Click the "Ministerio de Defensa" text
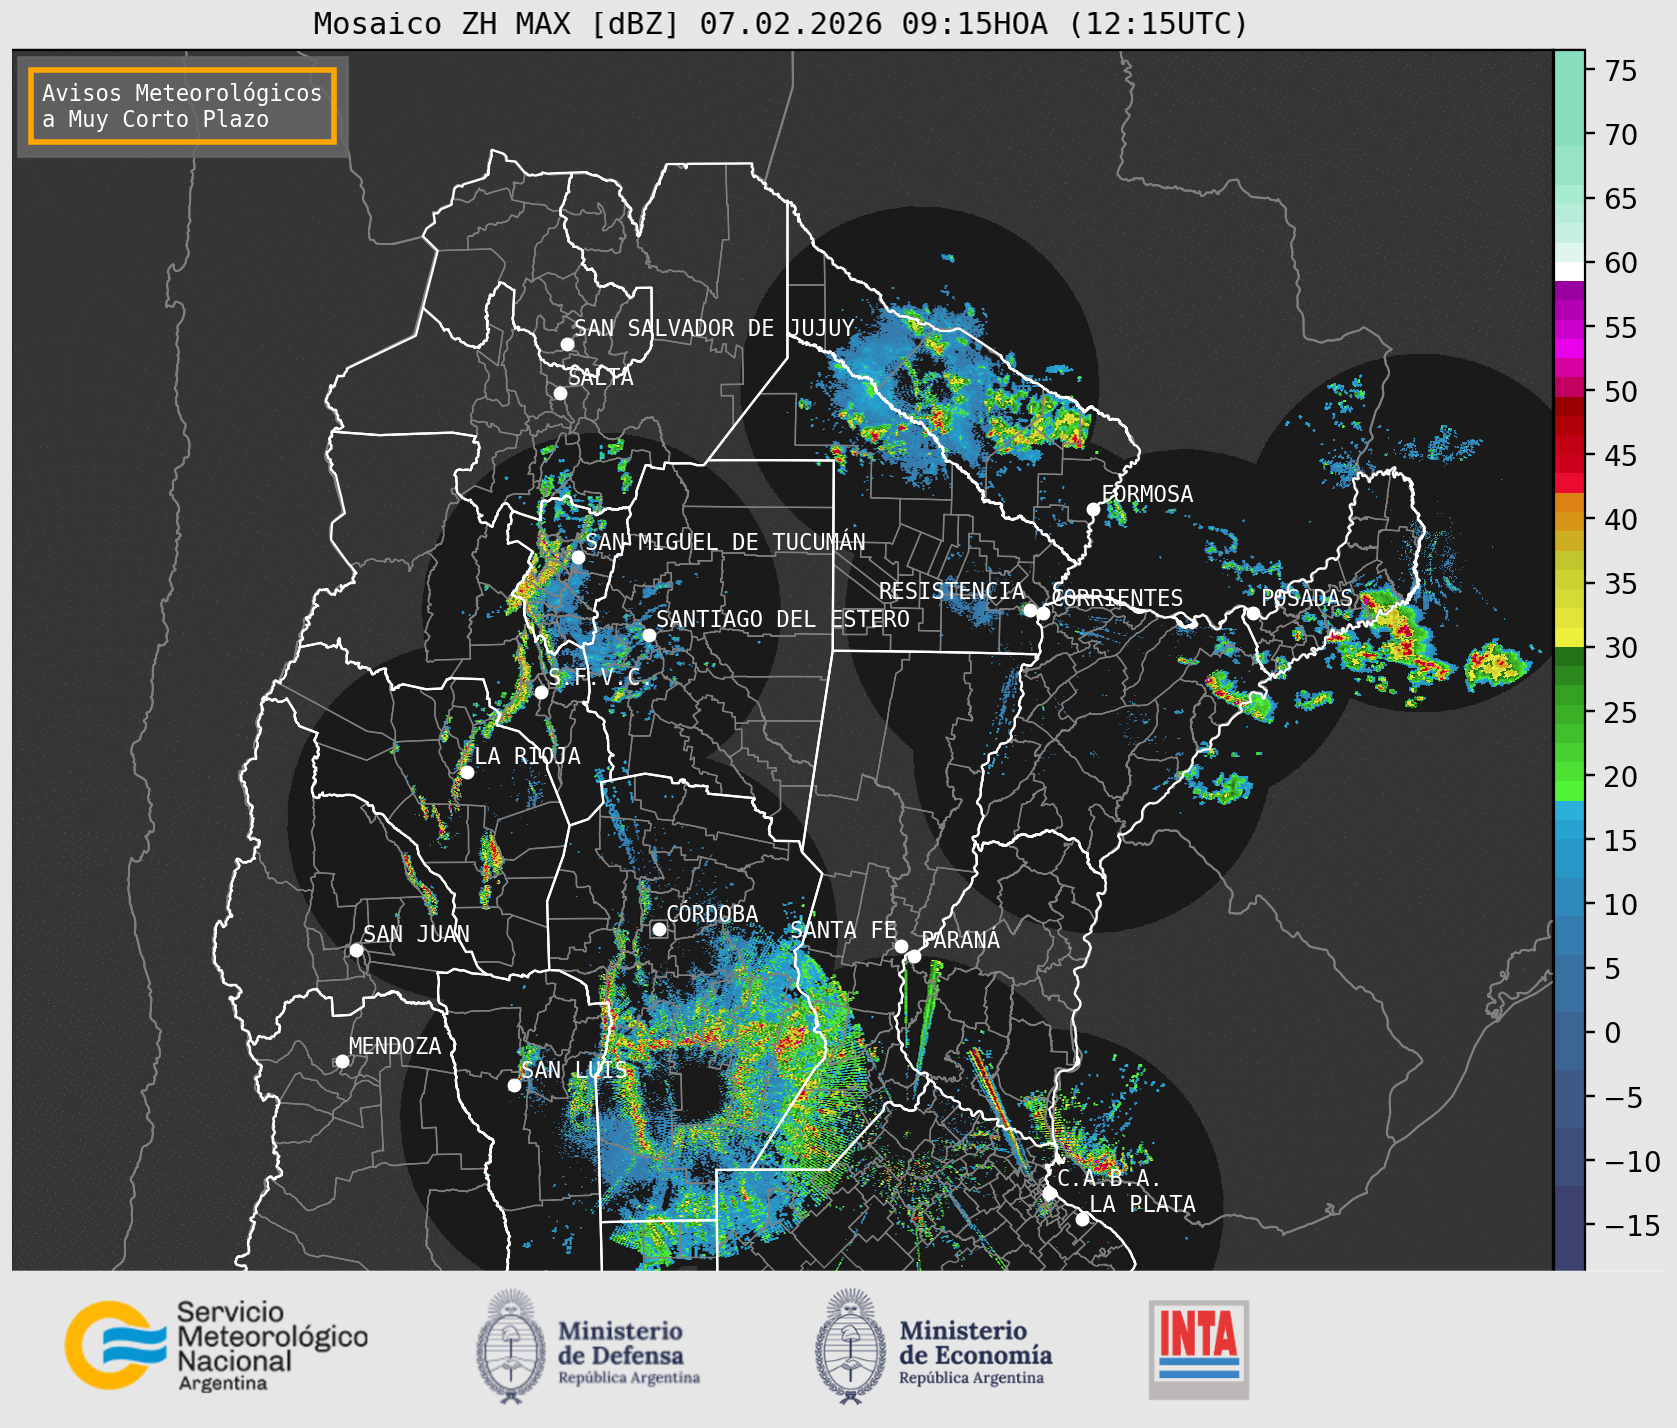Image resolution: width=1677 pixels, height=1428 pixels. [x=621, y=1343]
